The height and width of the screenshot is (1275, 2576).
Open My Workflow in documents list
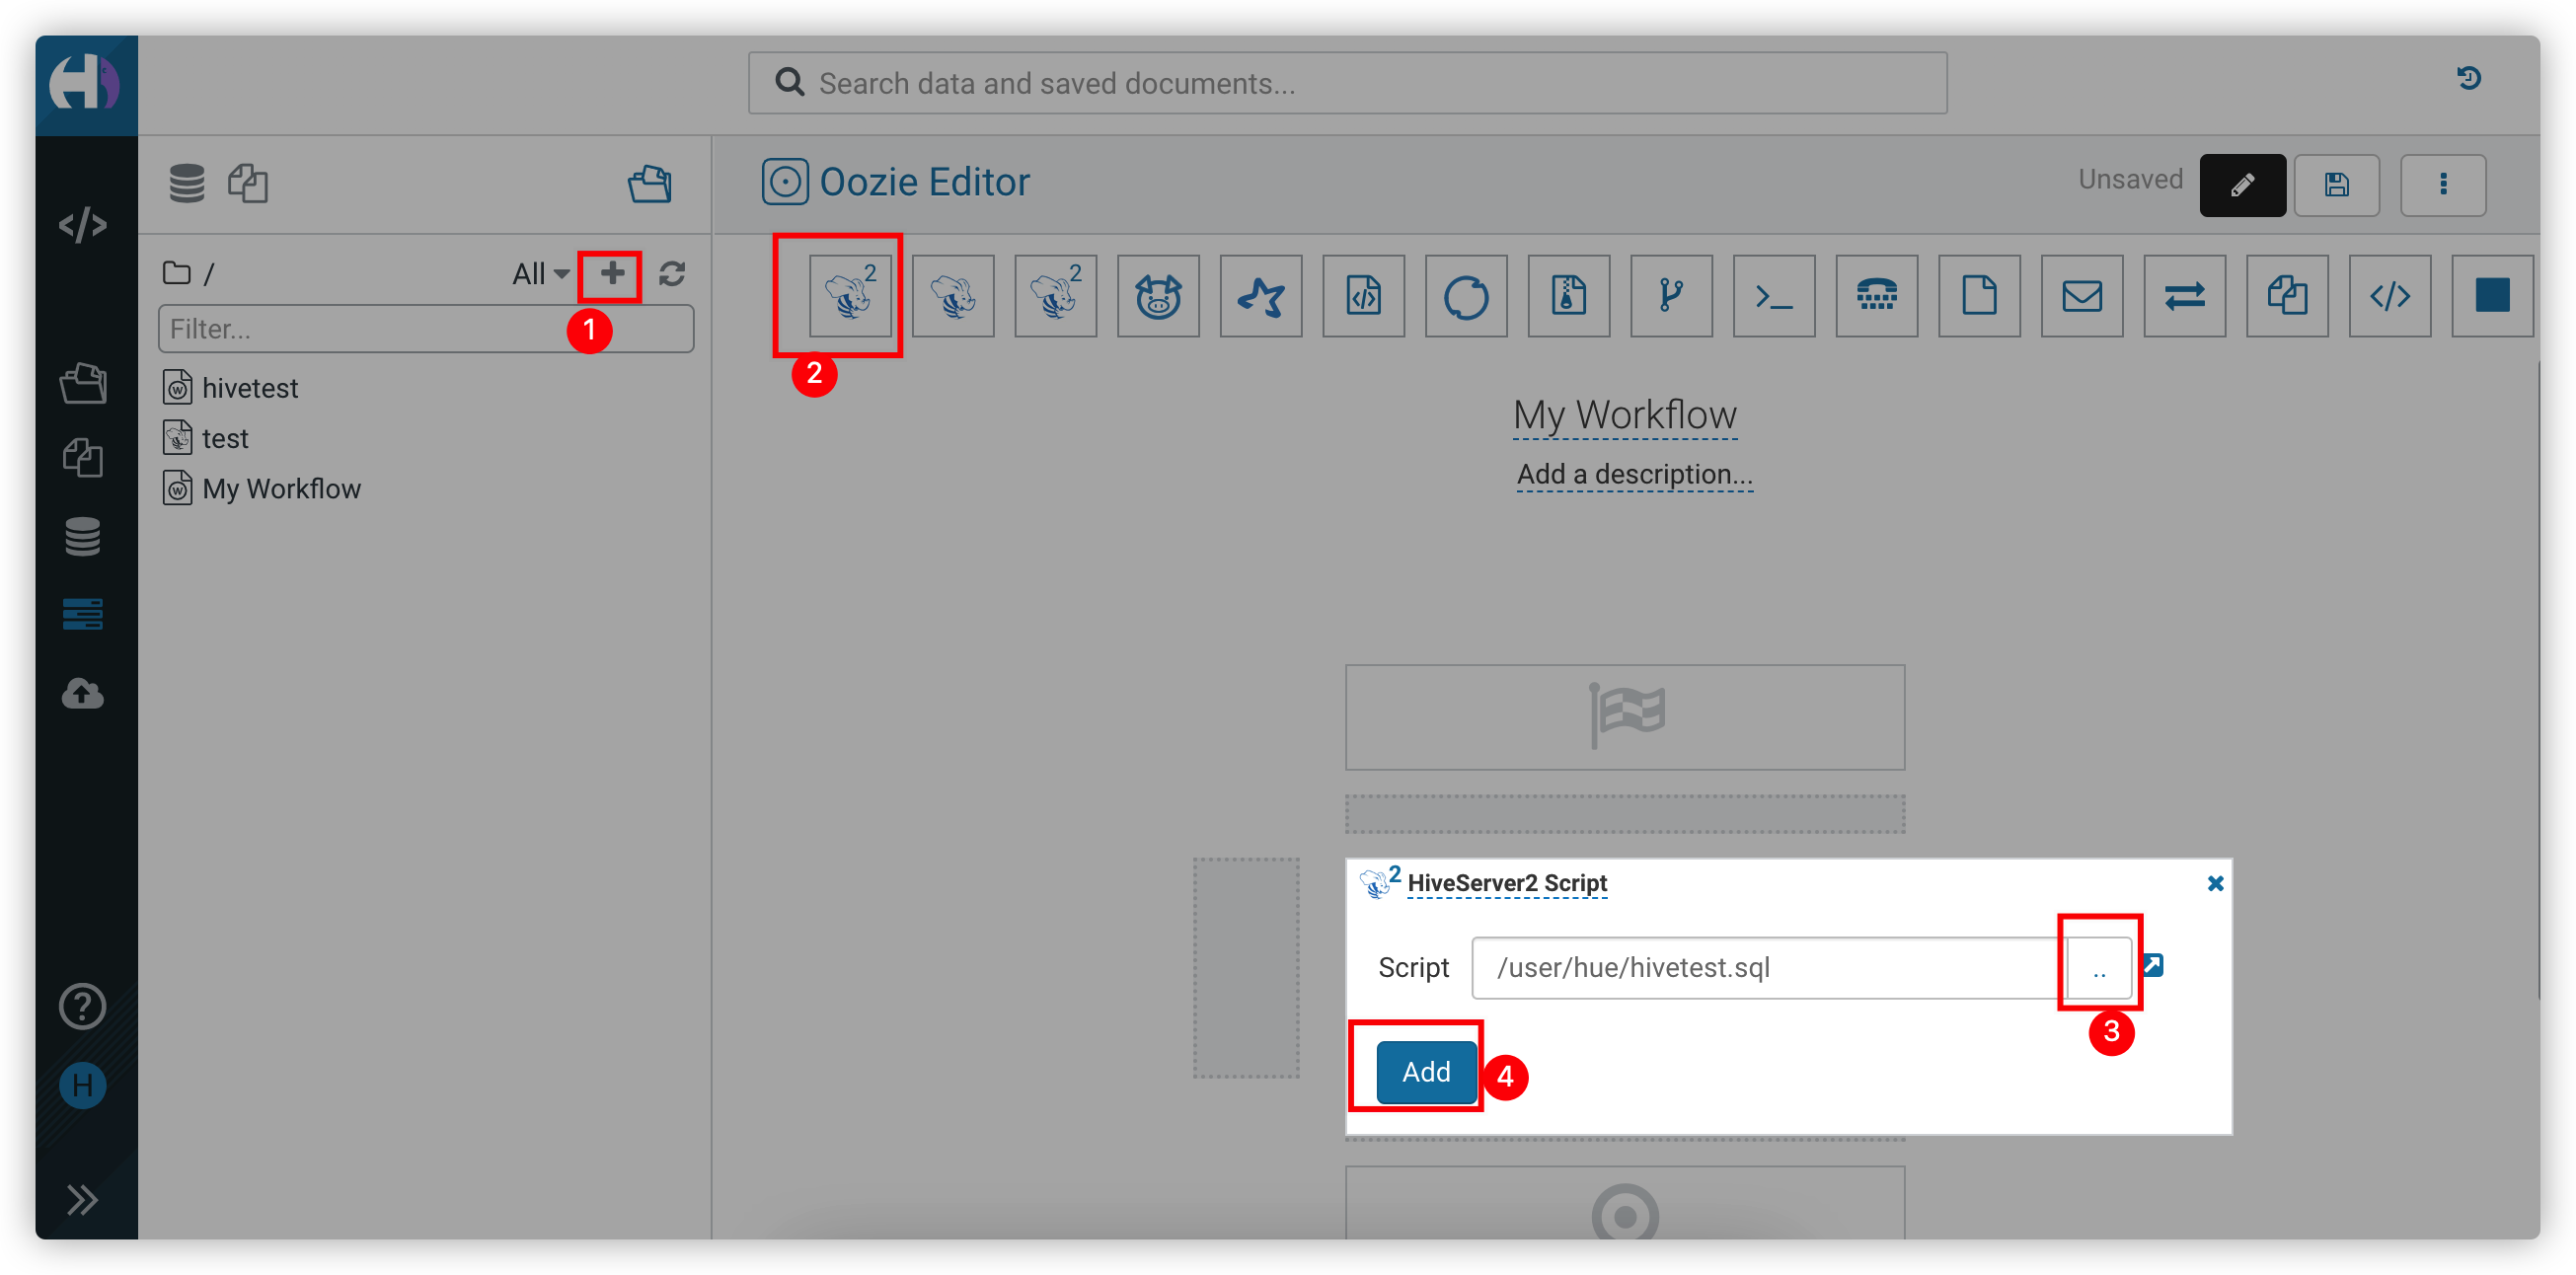[x=281, y=489]
